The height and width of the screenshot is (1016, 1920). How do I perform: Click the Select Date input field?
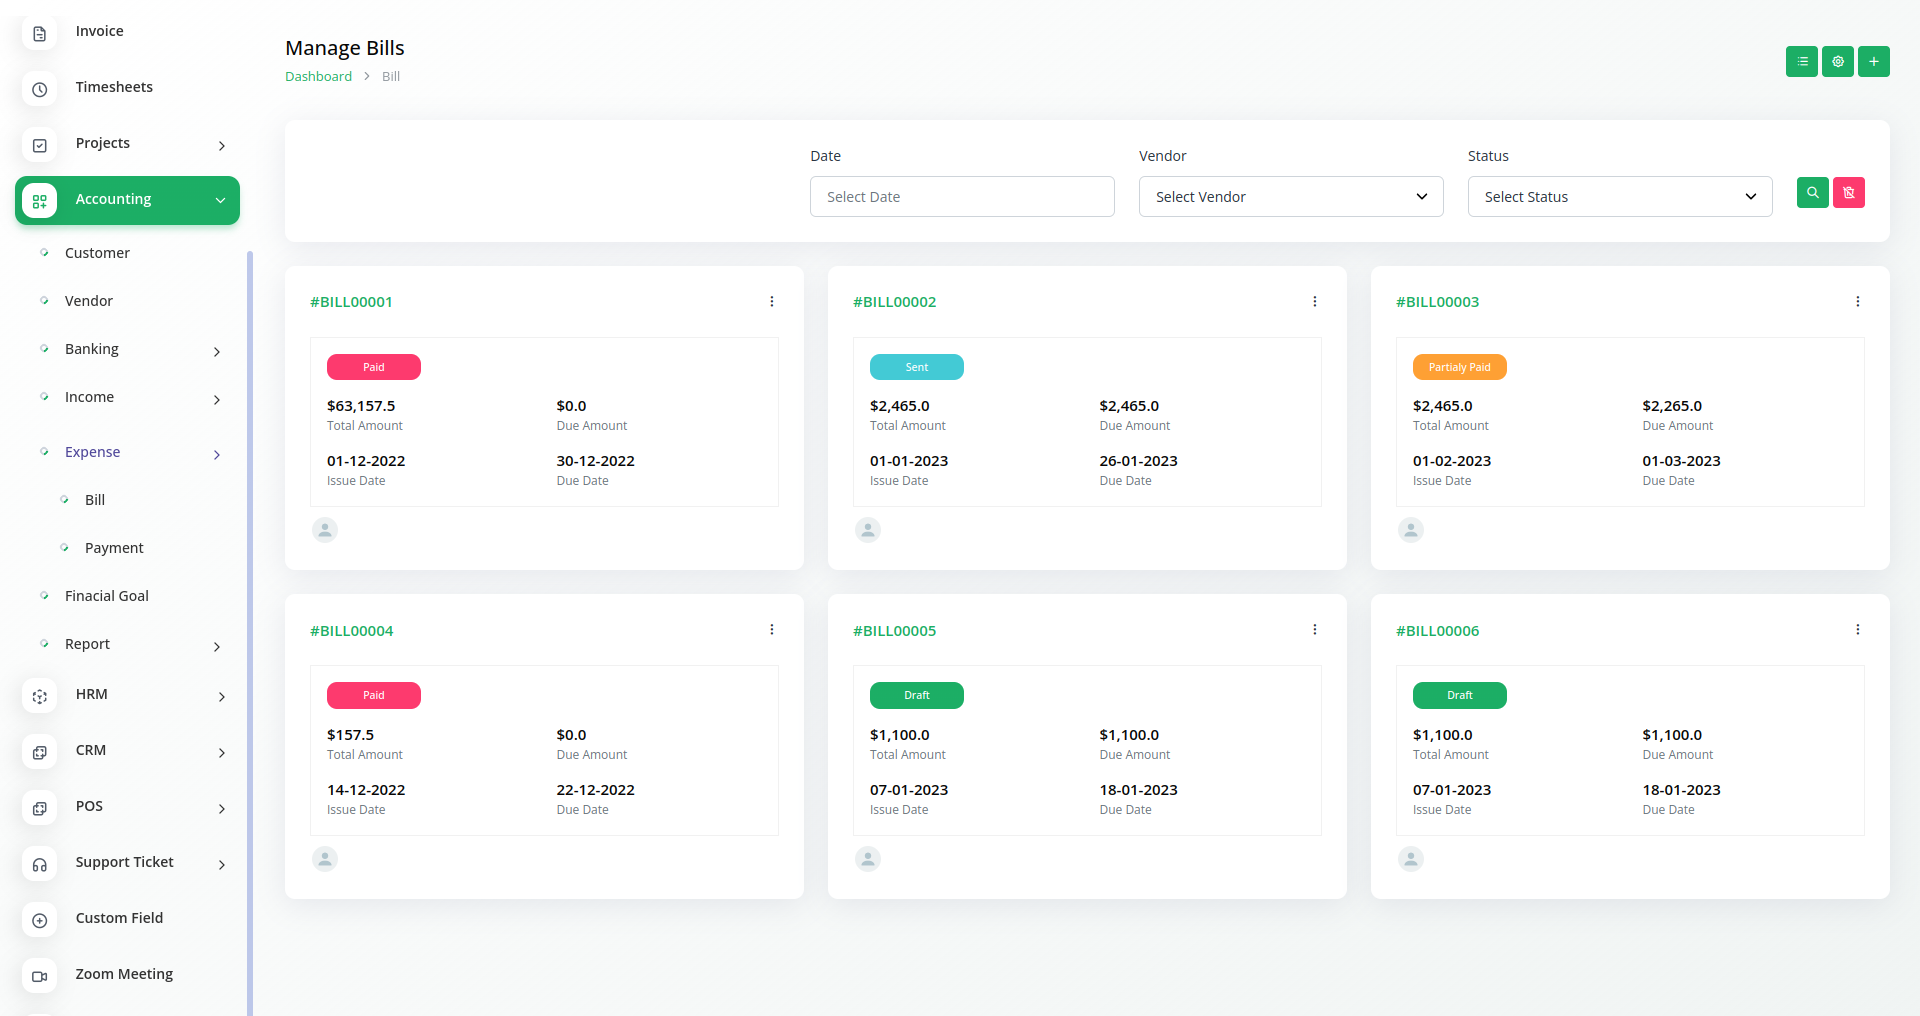click(961, 197)
